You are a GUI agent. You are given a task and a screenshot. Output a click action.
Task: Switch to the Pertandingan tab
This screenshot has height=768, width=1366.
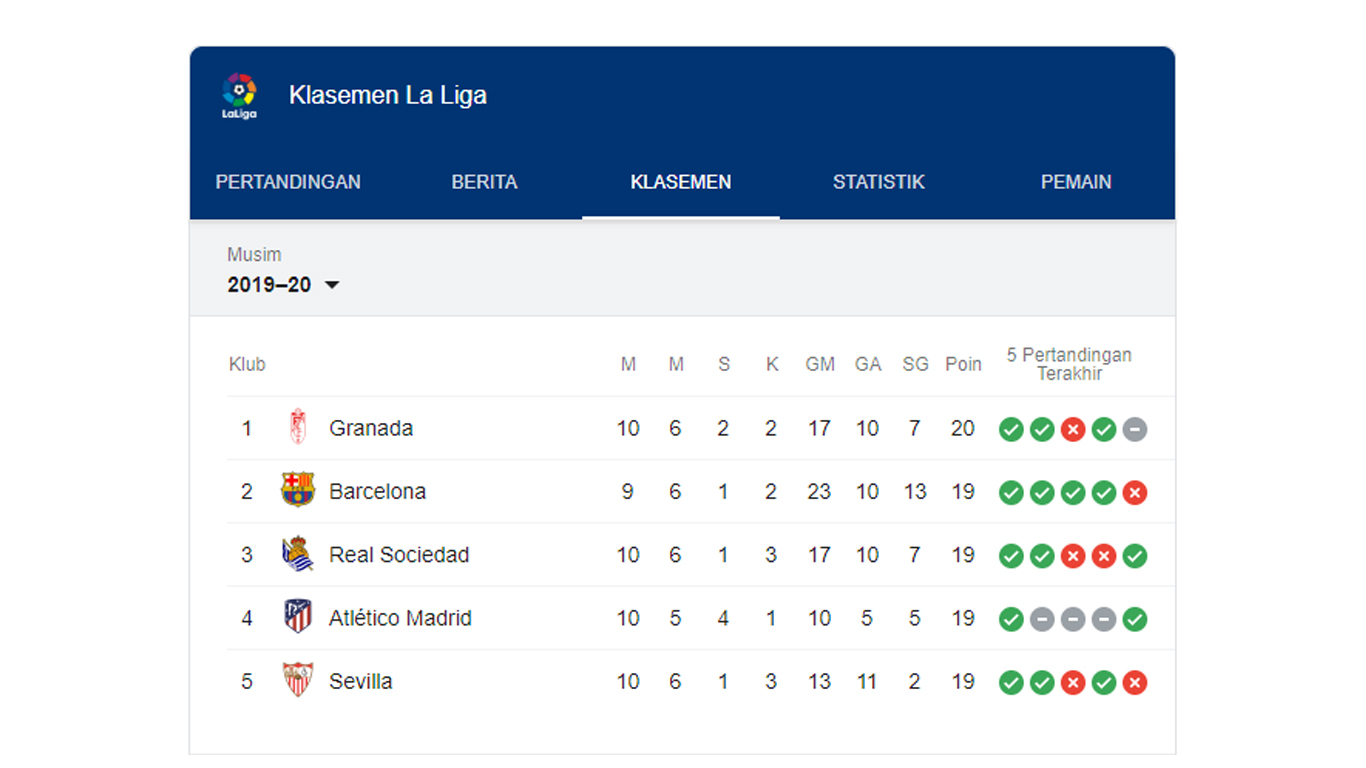pyautogui.click(x=288, y=182)
